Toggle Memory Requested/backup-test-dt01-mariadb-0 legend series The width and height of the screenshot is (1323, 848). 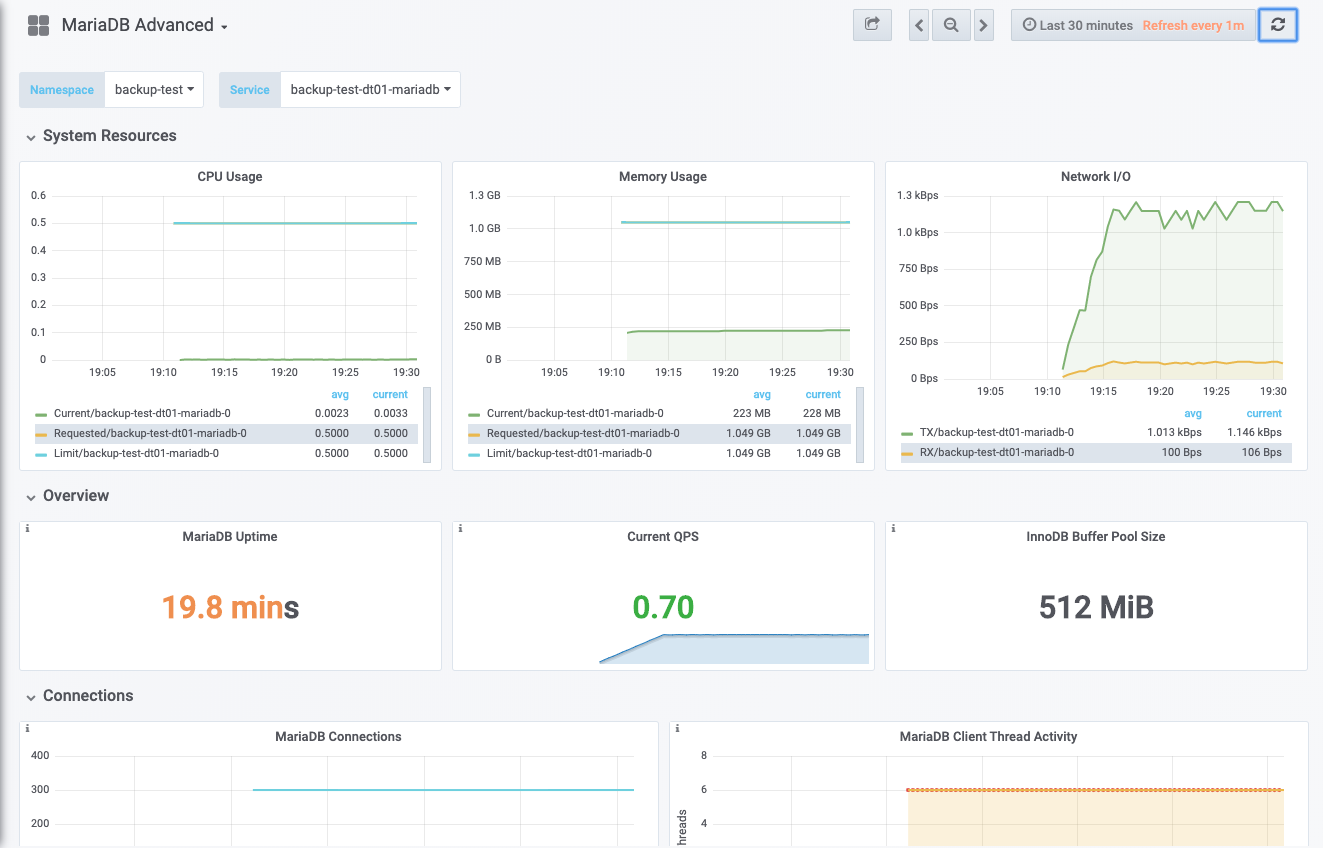[583, 433]
